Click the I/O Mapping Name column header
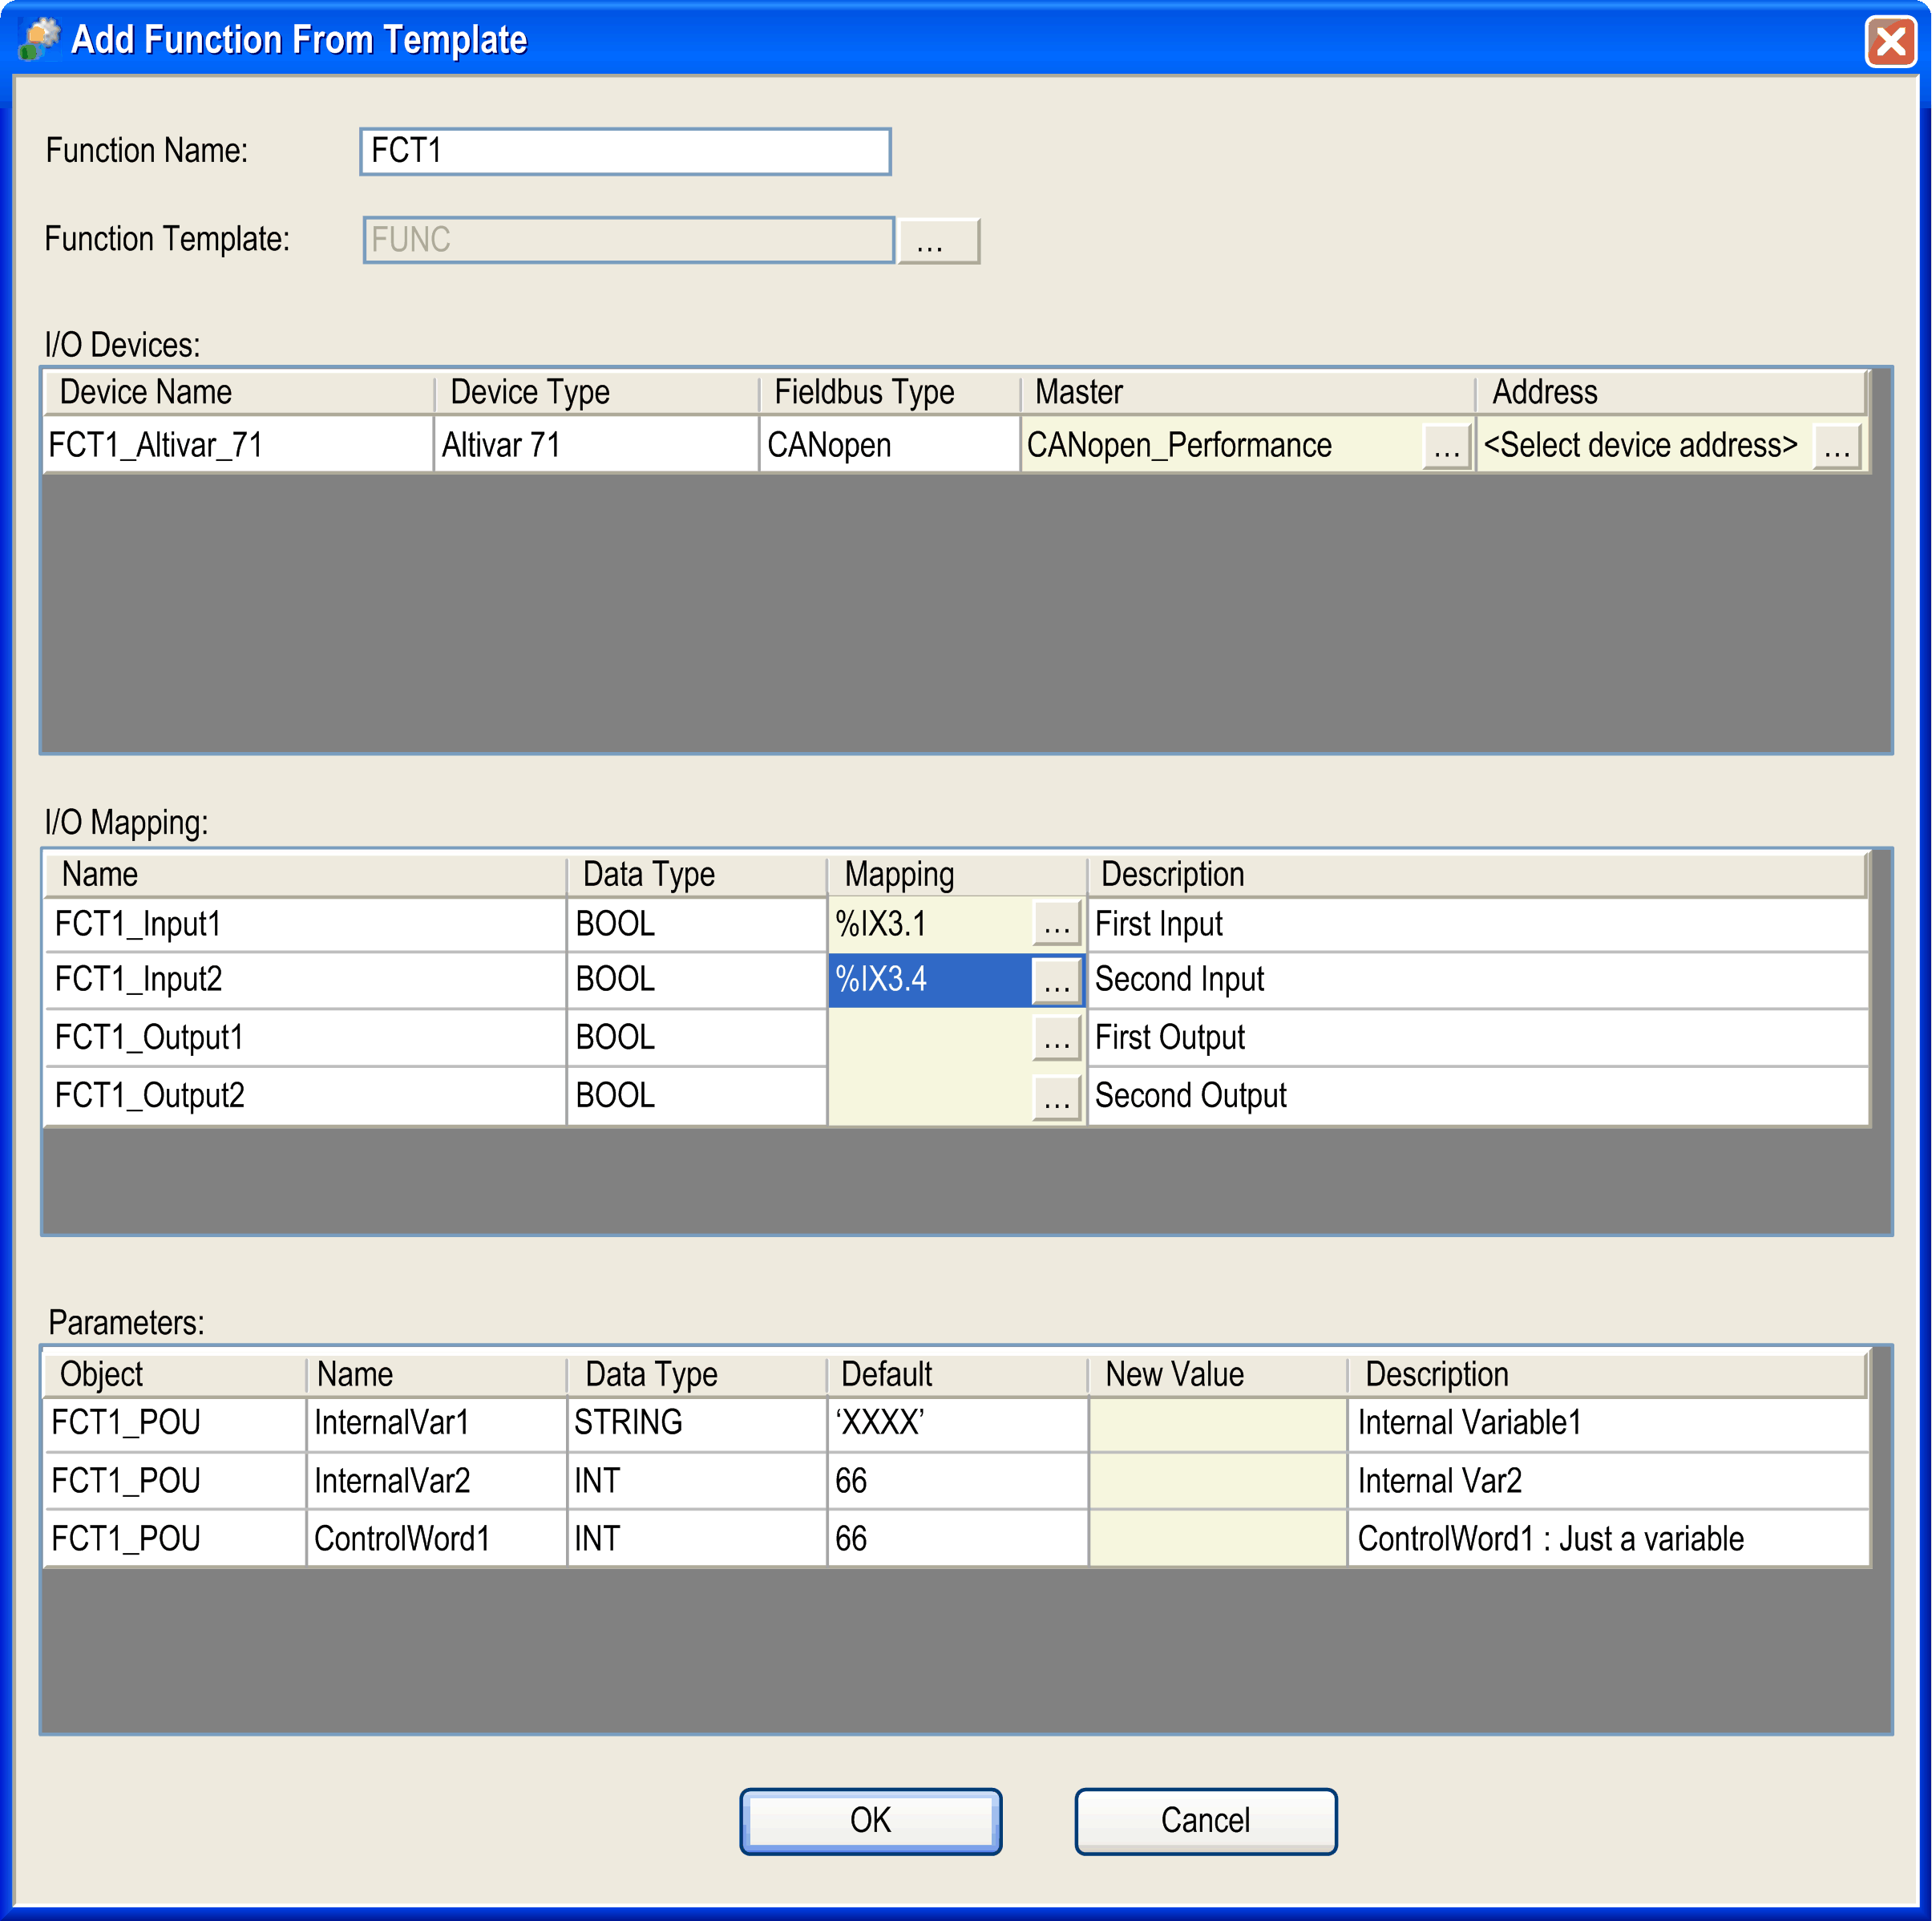The image size is (1932, 1921). [305, 874]
